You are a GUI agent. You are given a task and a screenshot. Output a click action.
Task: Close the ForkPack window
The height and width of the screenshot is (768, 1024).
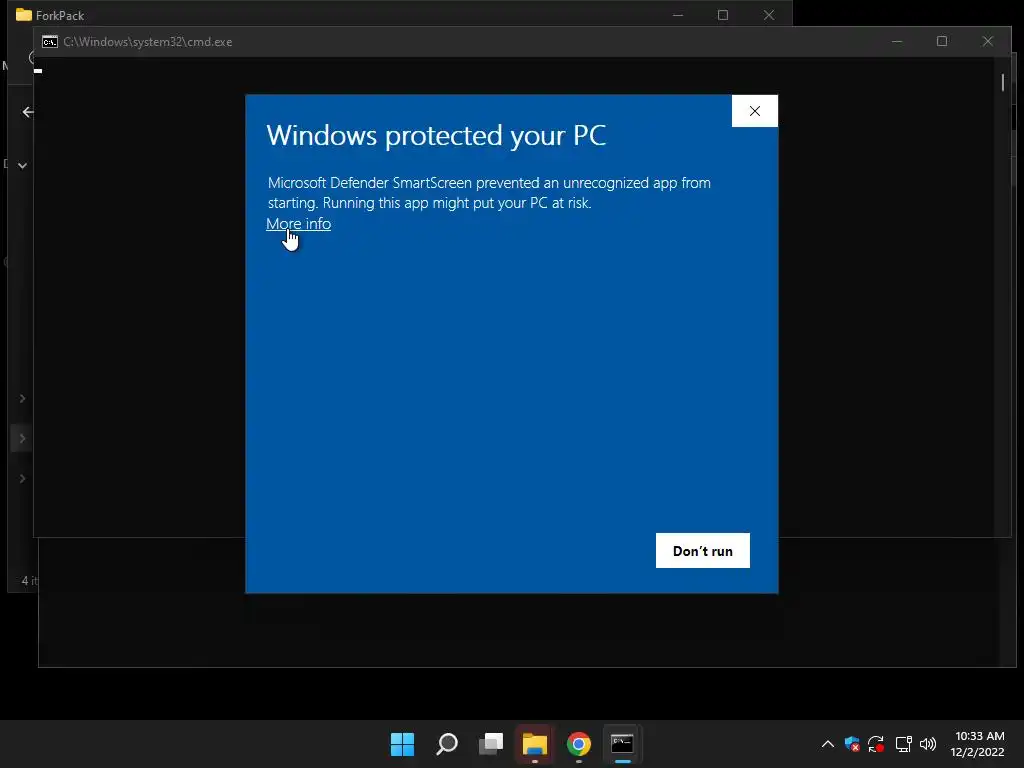769,15
